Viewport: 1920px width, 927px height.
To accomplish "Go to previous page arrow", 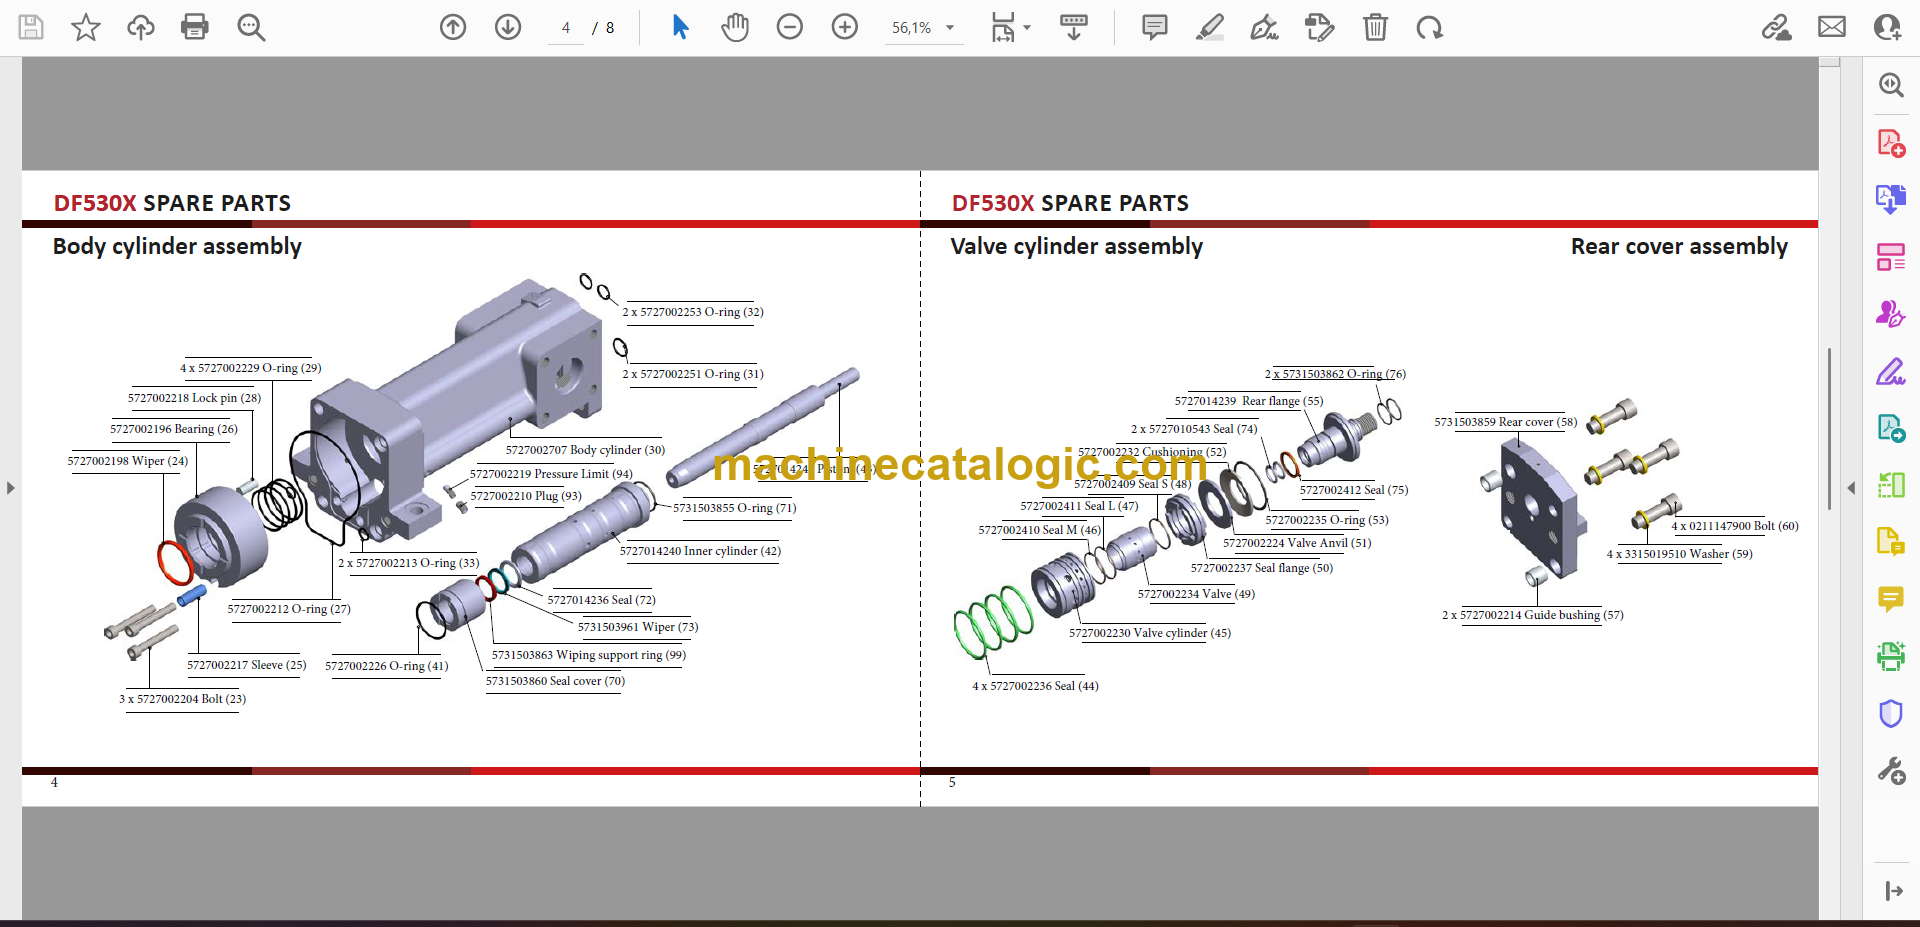I will click(453, 27).
